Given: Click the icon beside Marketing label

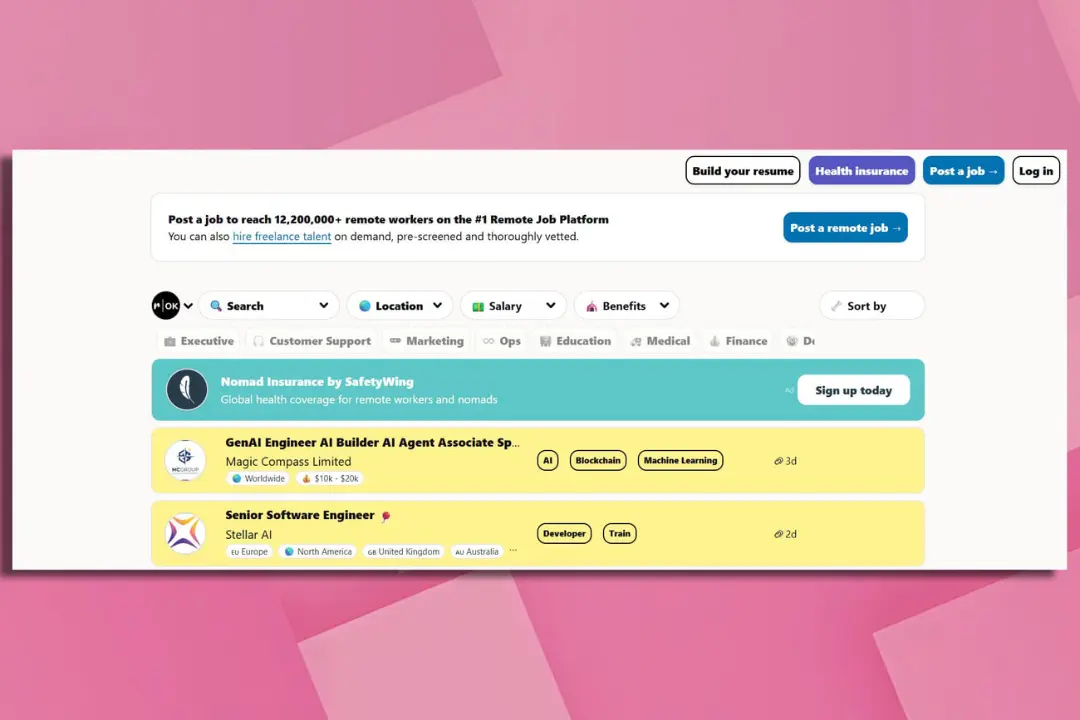Looking at the screenshot, I should (395, 341).
